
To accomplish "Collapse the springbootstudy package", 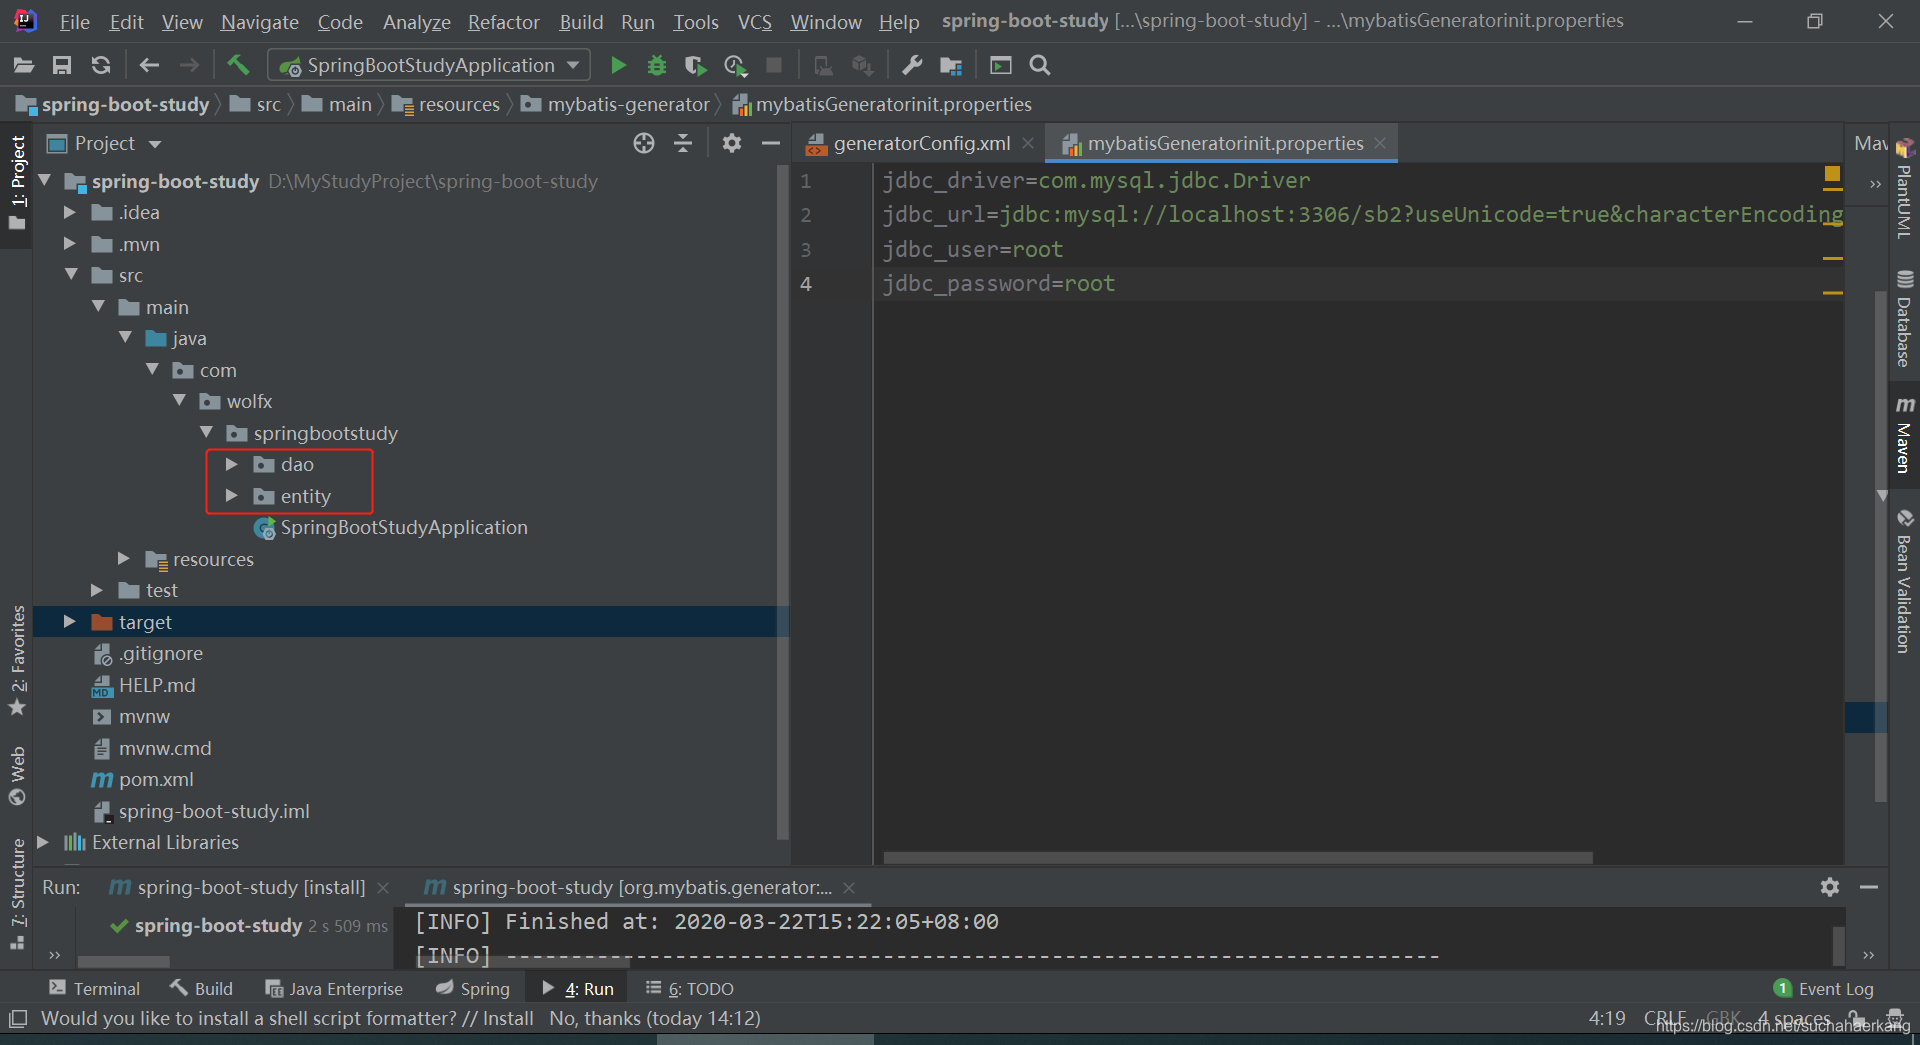I will point(206,433).
